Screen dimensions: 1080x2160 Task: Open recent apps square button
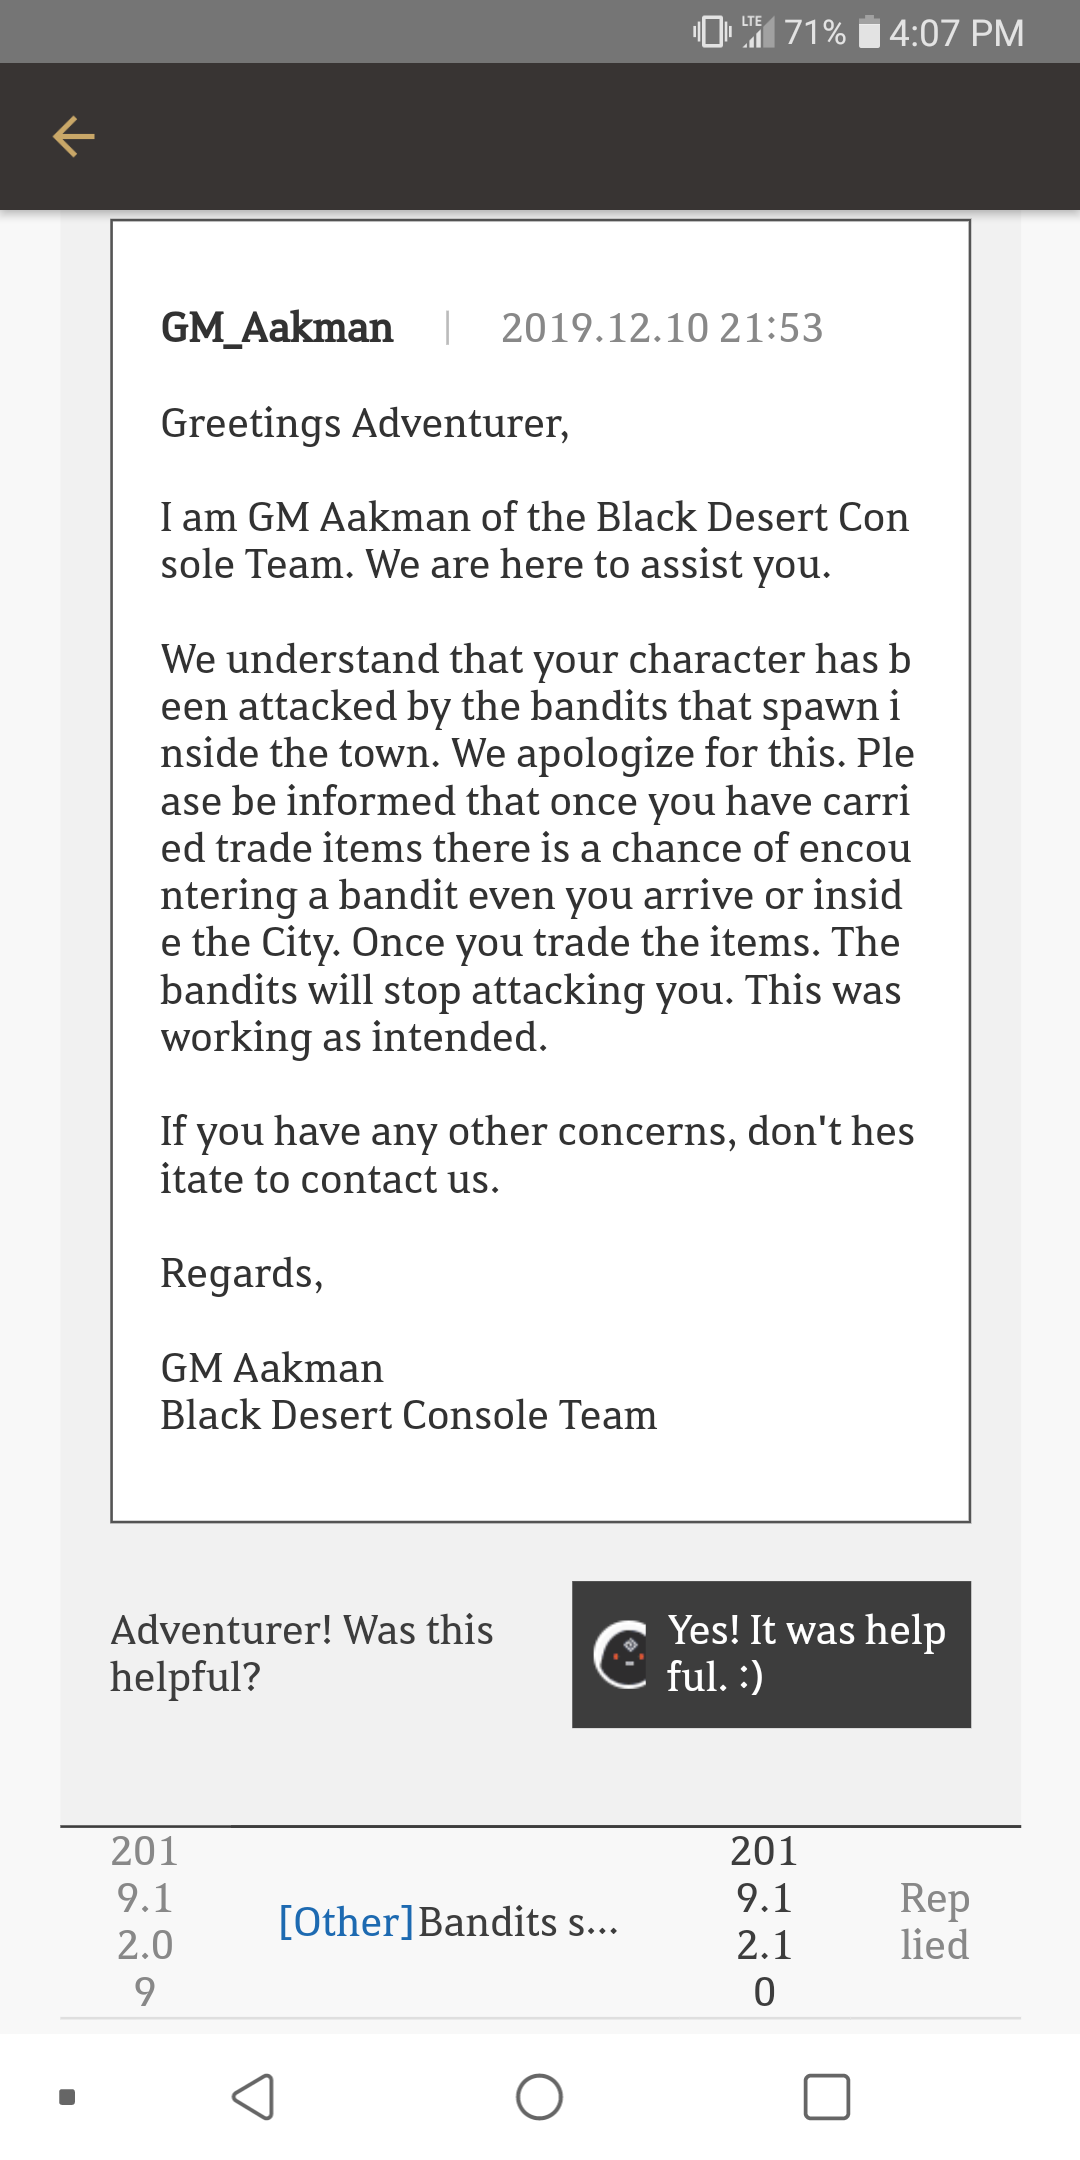tap(827, 2097)
